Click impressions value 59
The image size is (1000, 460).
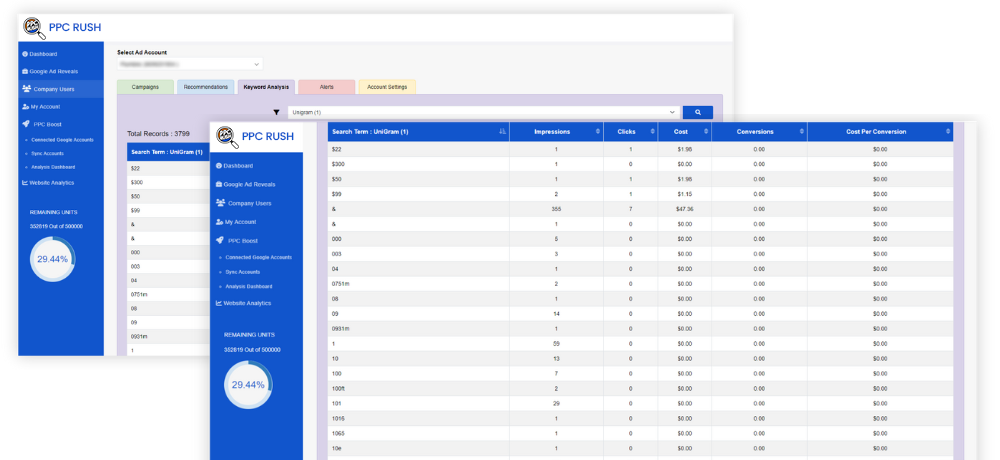[556, 344]
